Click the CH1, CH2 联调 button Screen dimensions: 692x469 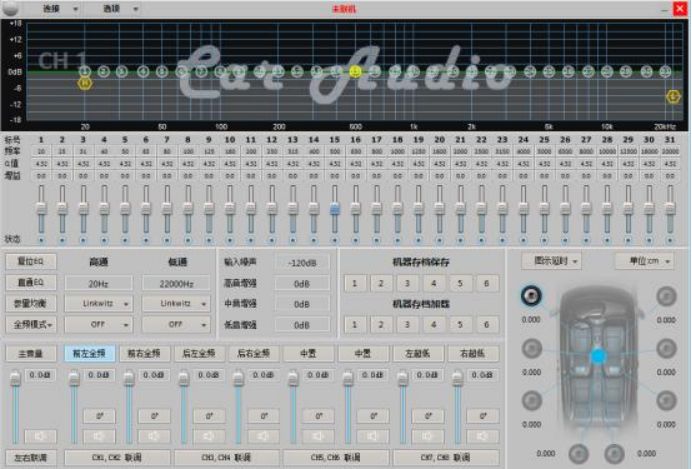[117, 458]
